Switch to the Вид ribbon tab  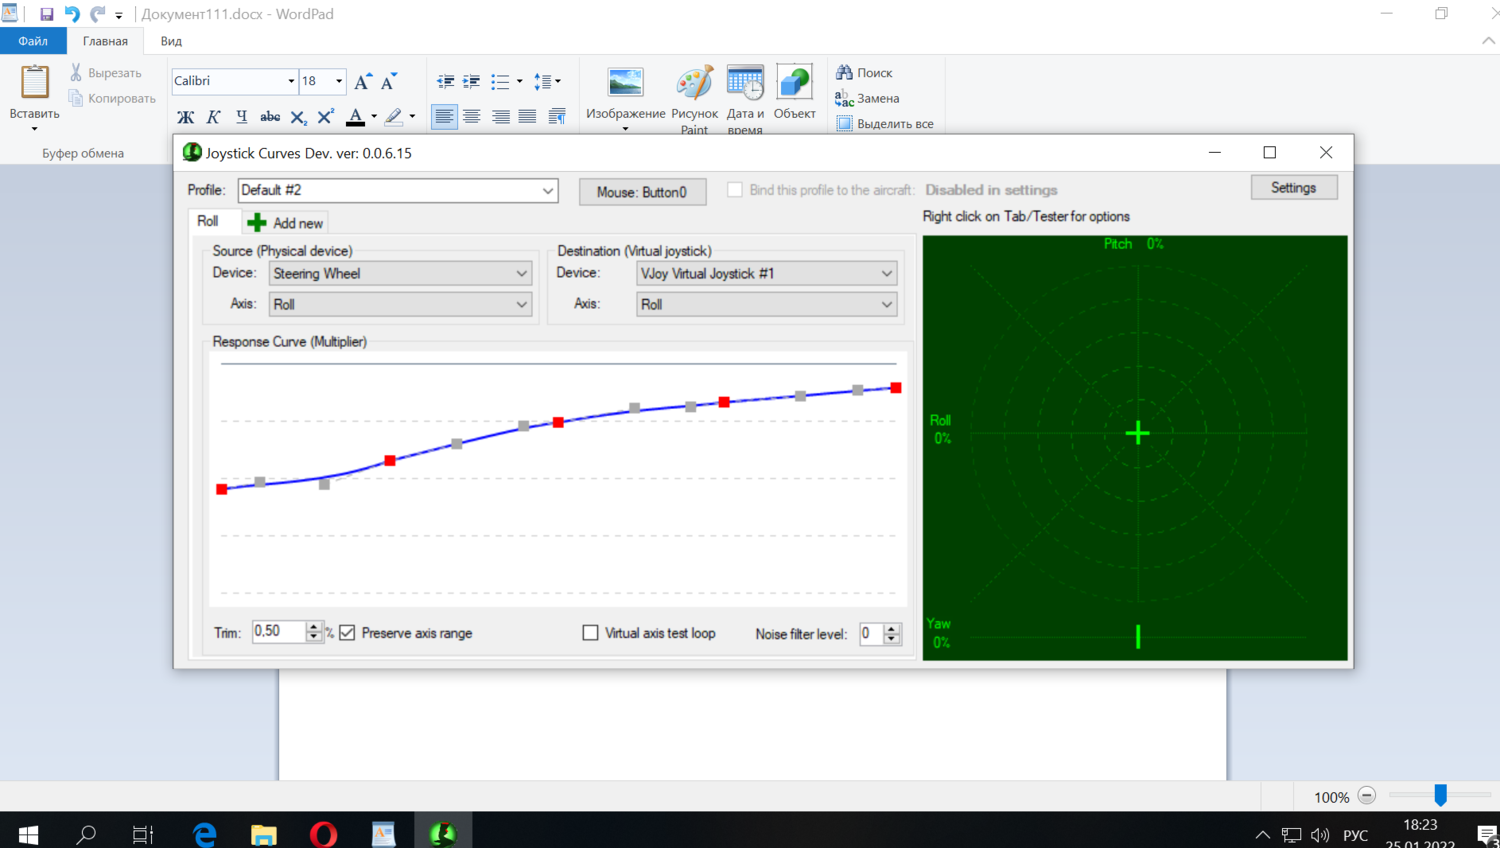[171, 41]
